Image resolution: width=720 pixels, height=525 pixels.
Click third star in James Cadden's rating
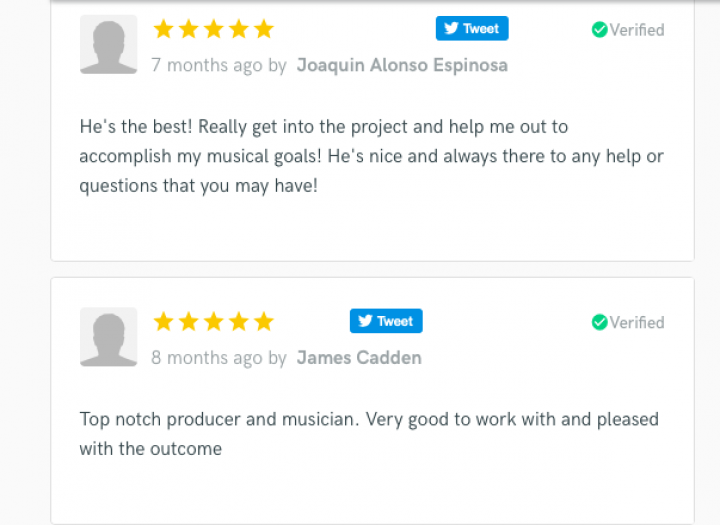[214, 322]
